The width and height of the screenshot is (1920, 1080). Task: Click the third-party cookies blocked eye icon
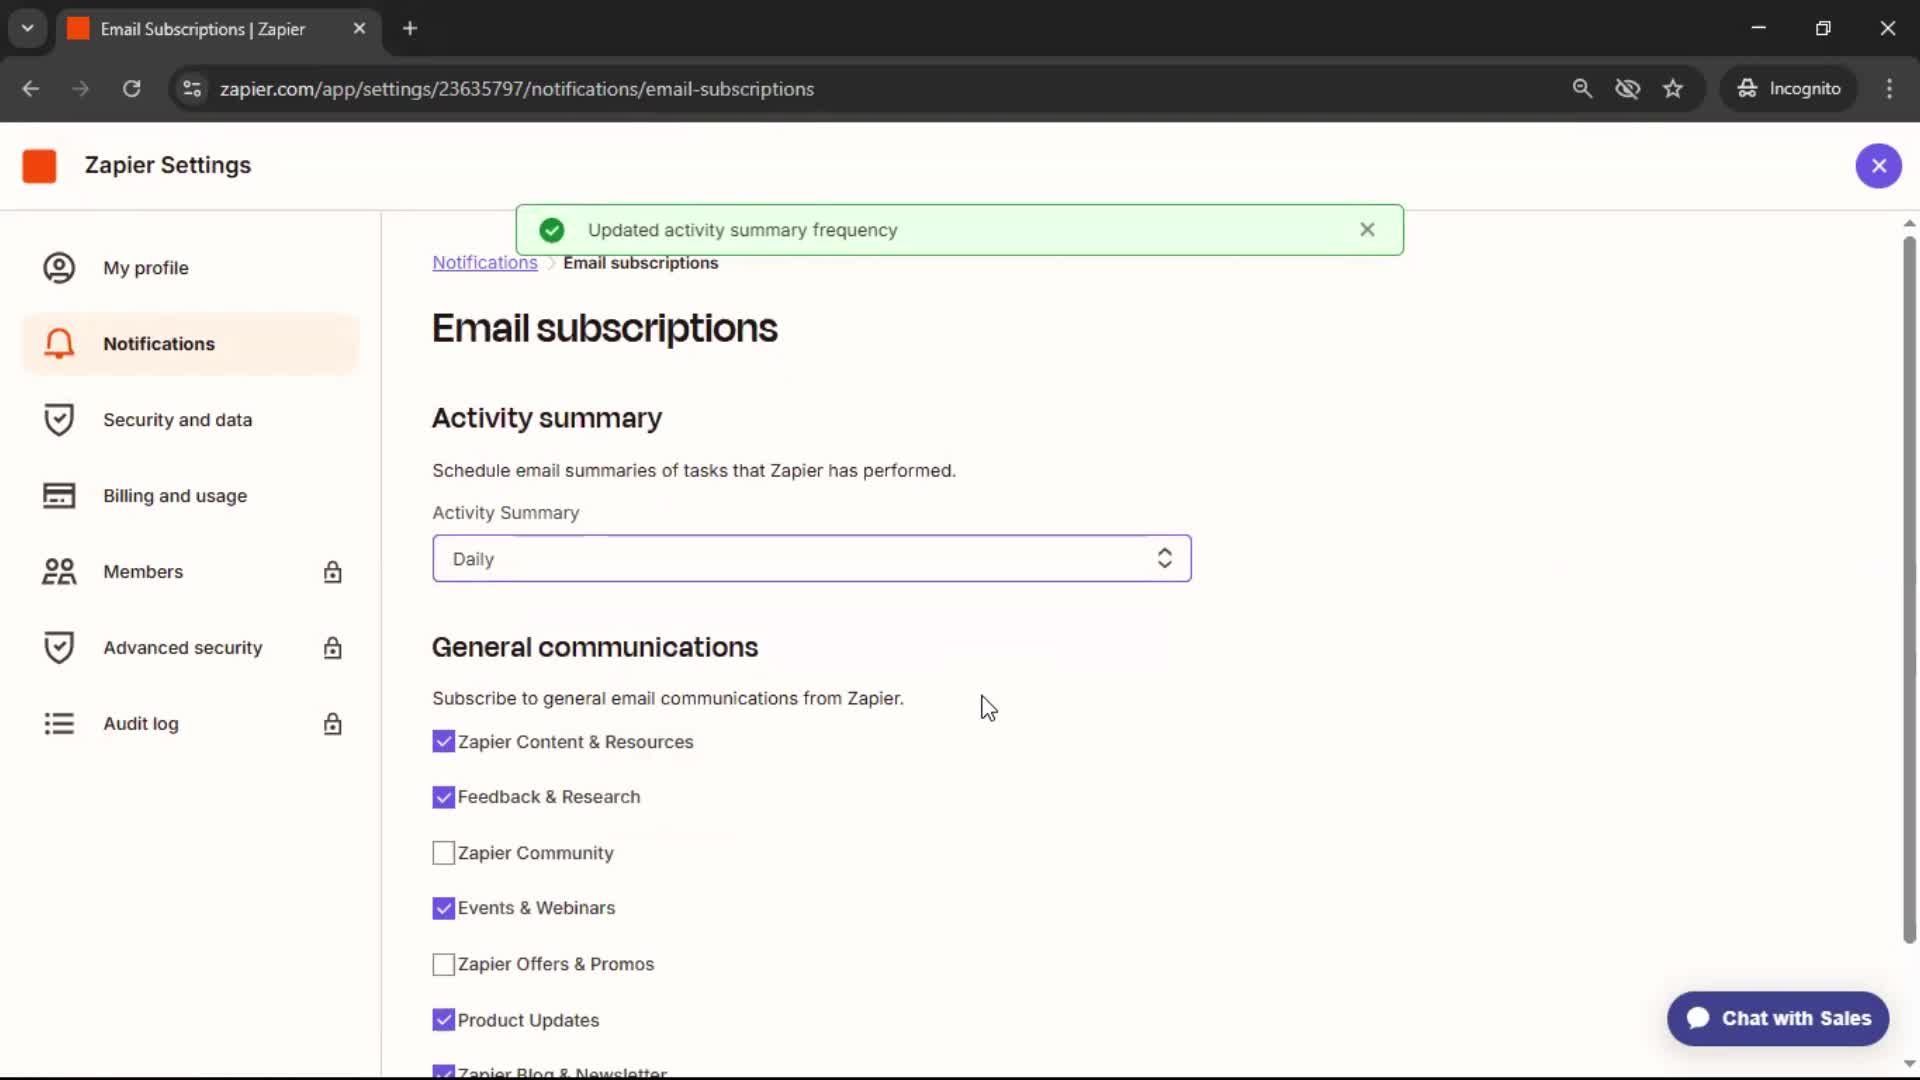point(1627,89)
